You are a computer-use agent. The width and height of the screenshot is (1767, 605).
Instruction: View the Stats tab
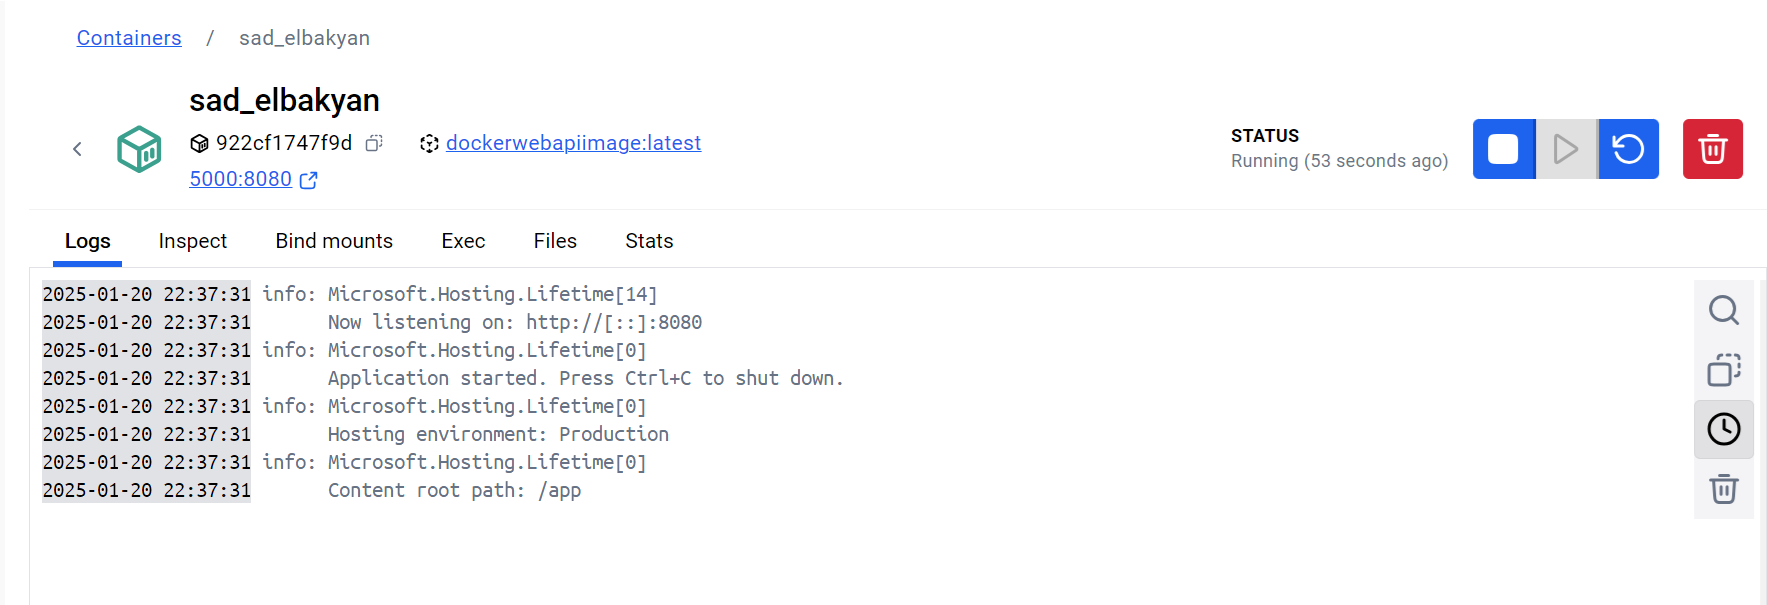(649, 241)
